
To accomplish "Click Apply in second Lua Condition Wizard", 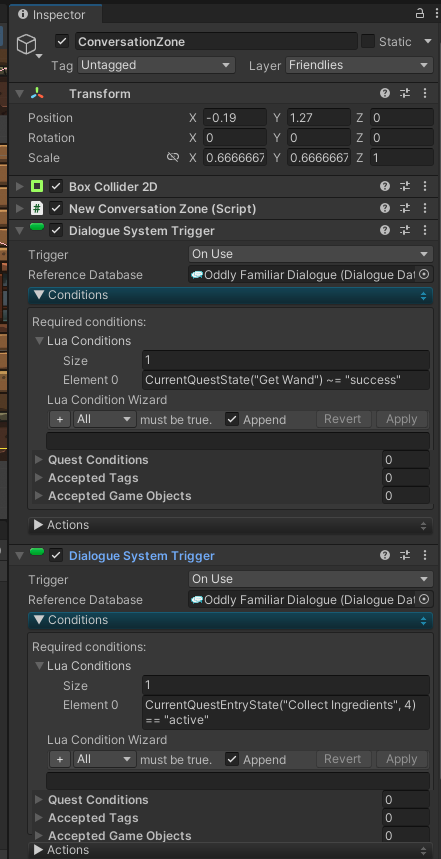I will coord(402,759).
